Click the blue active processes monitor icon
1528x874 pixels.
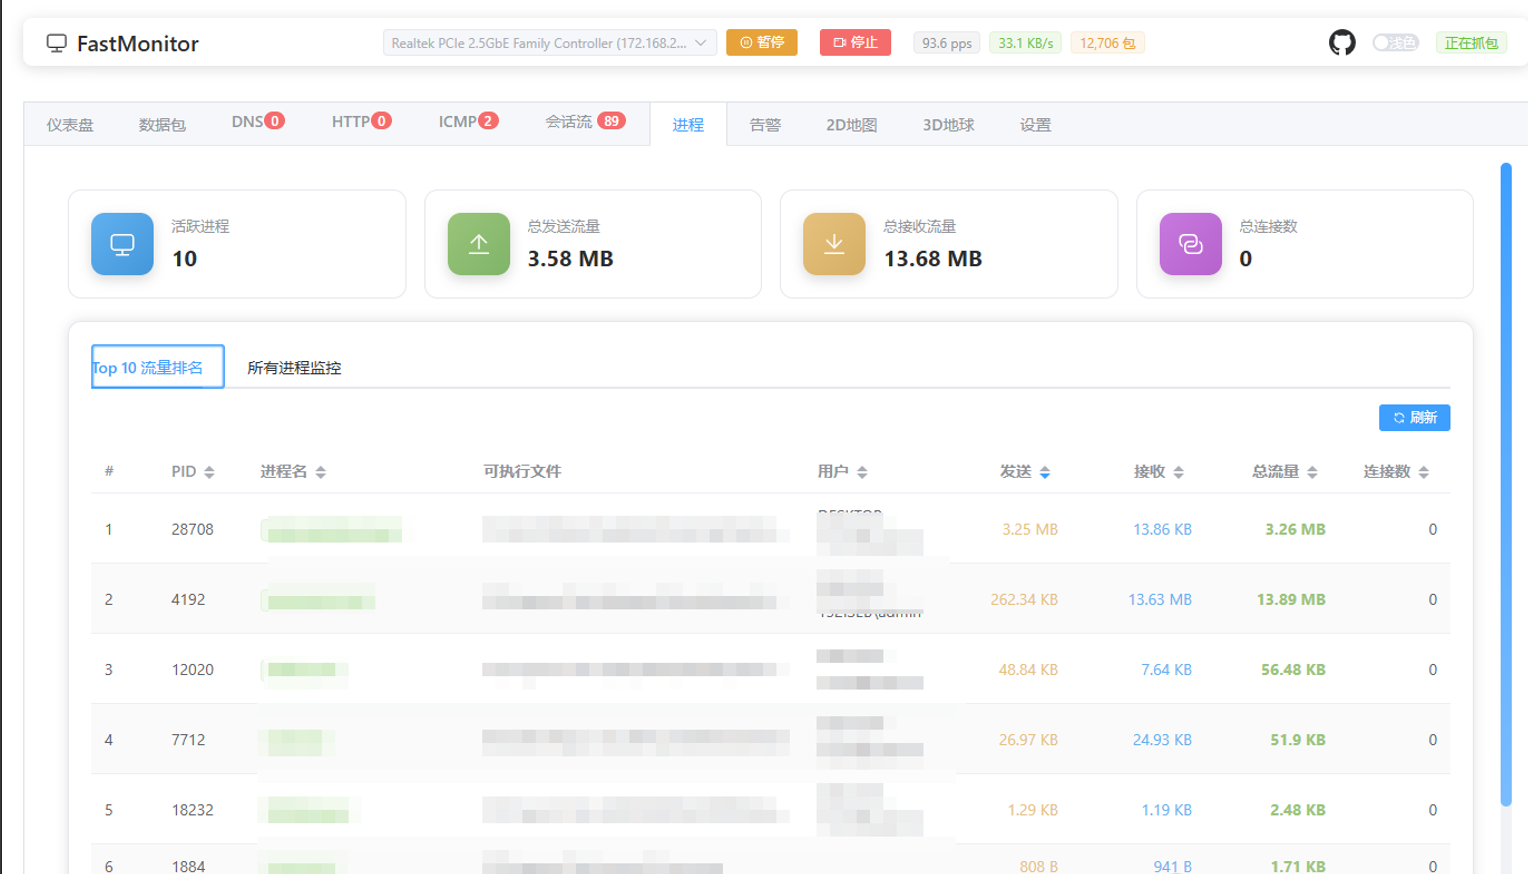point(122,244)
